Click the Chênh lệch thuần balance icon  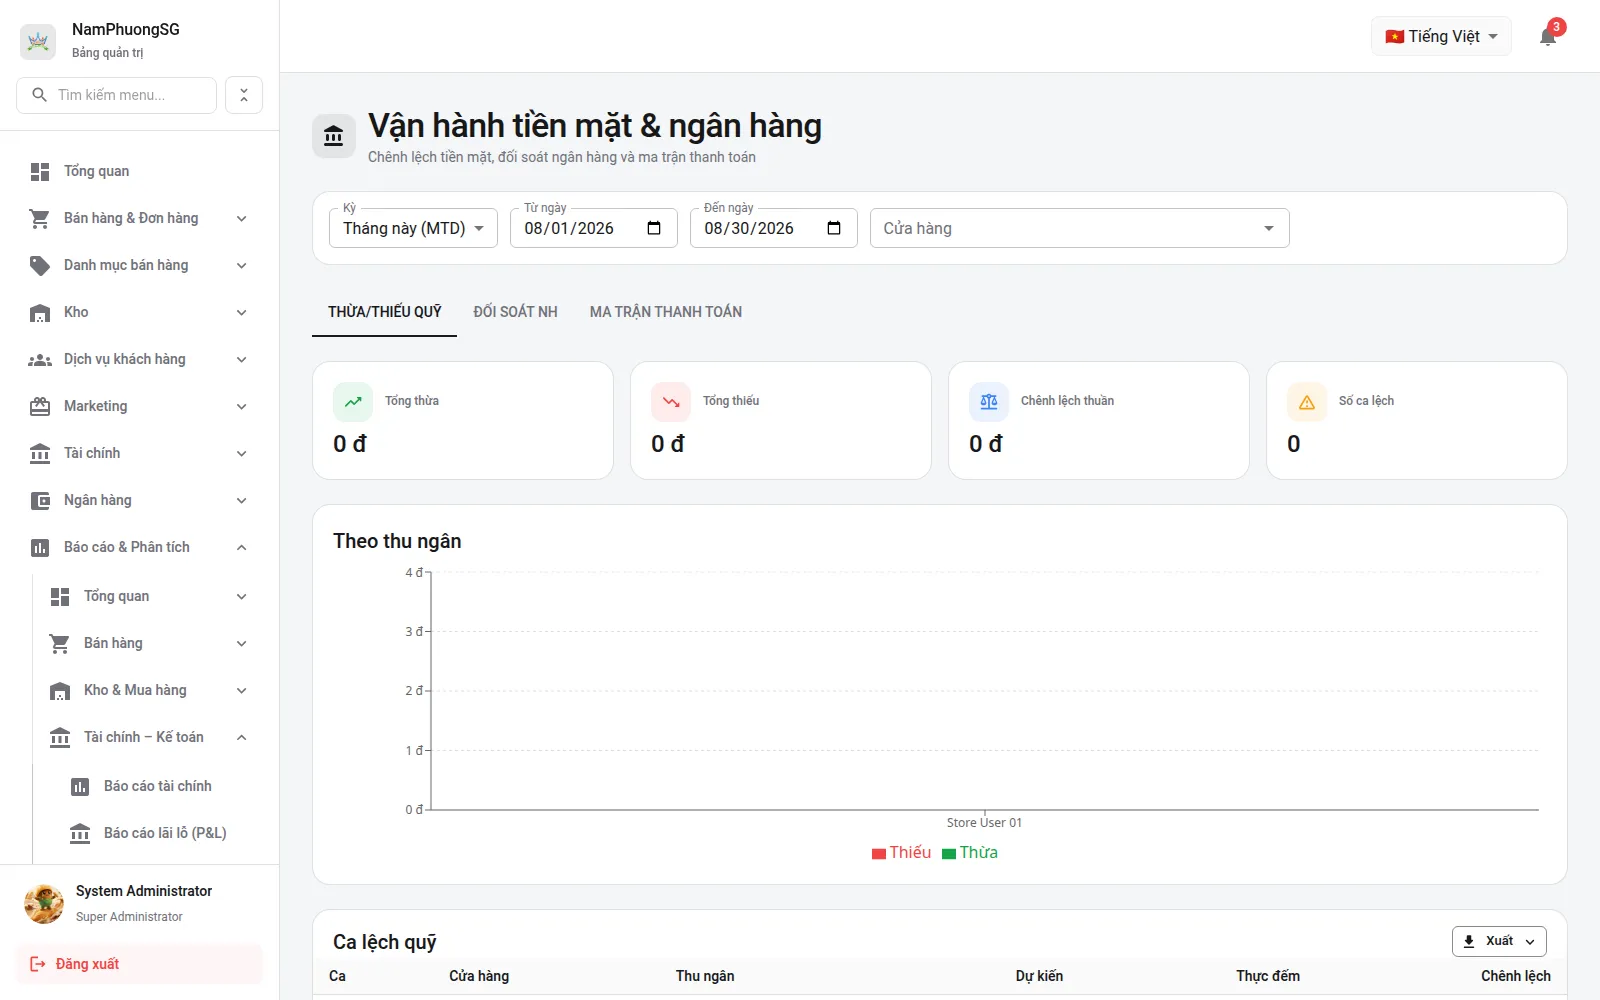coord(989,402)
